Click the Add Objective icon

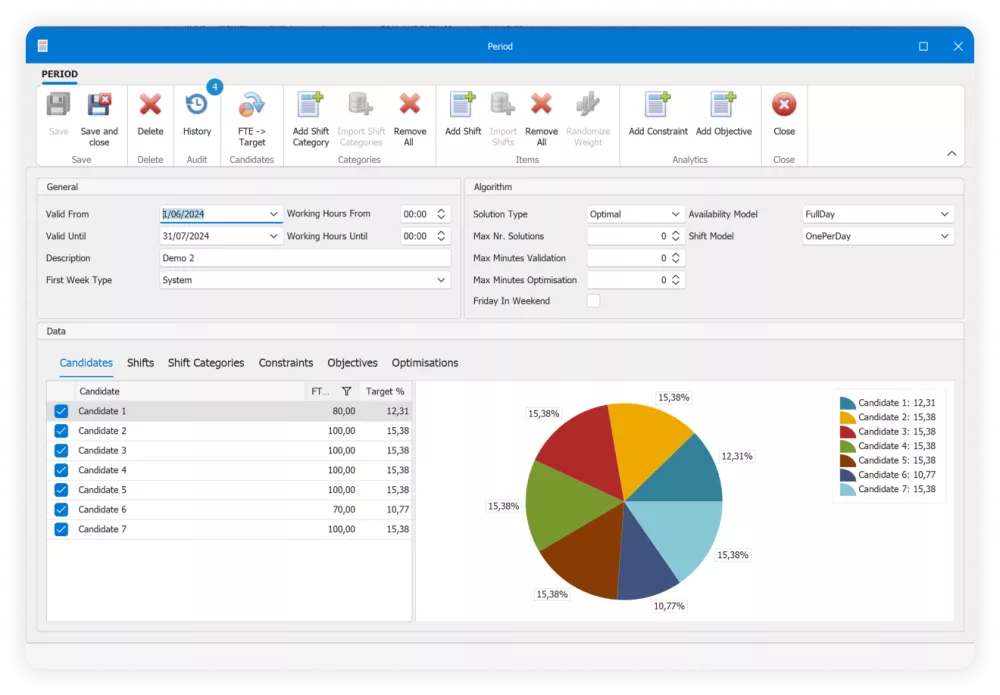pyautogui.click(x=723, y=105)
